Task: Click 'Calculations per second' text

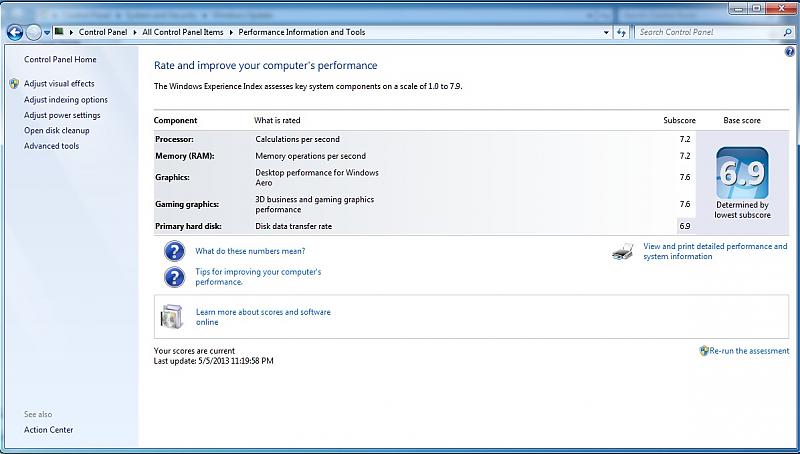Action: click(x=297, y=139)
